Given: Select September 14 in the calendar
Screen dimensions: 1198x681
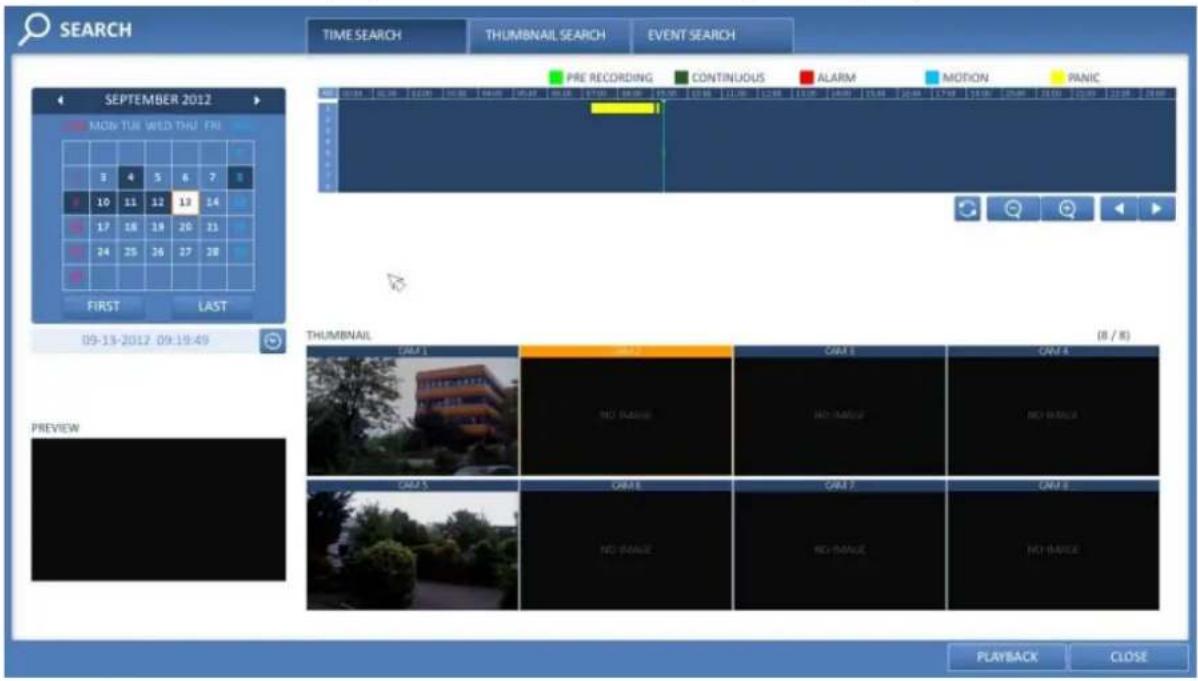Looking at the screenshot, I should (212, 203).
